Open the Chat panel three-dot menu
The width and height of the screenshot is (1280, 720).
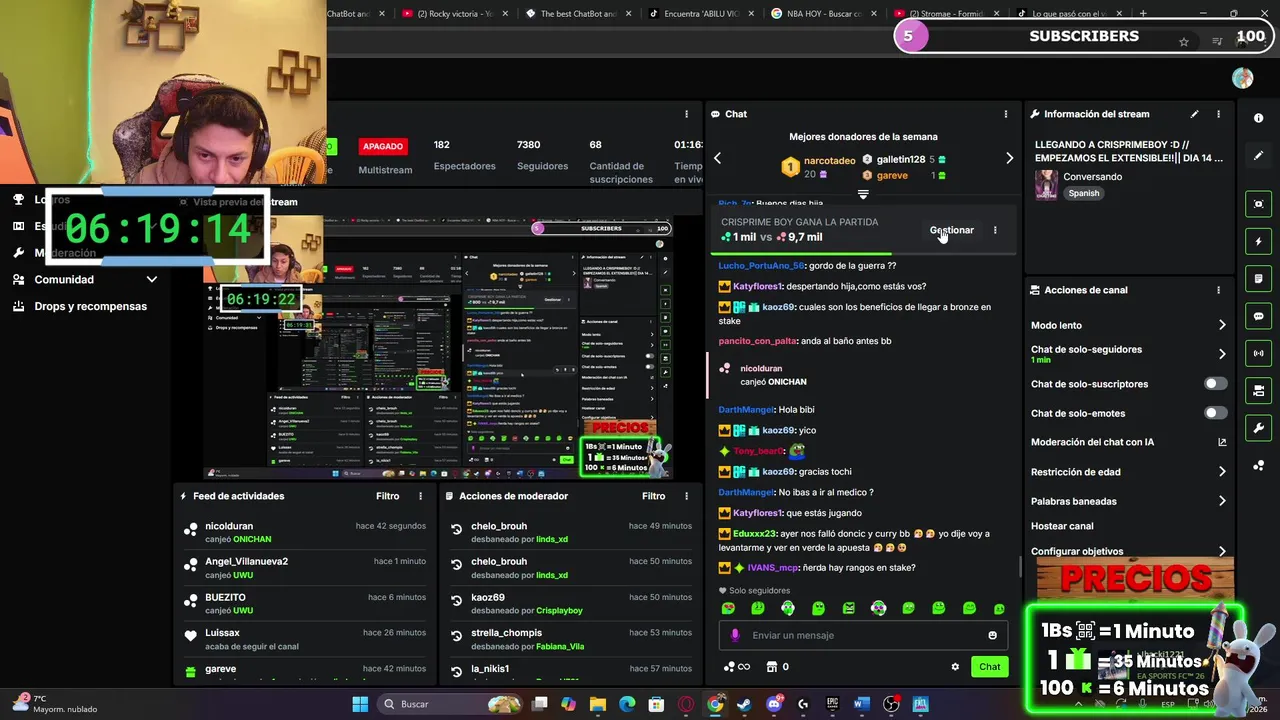1006,114
